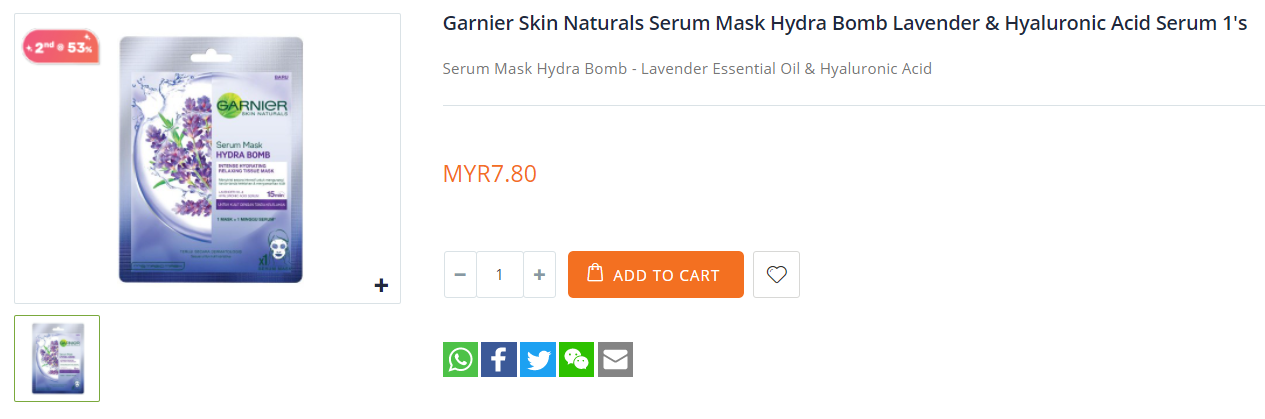
Task: Share this product via WhatsApp
Action: [461, 359]
